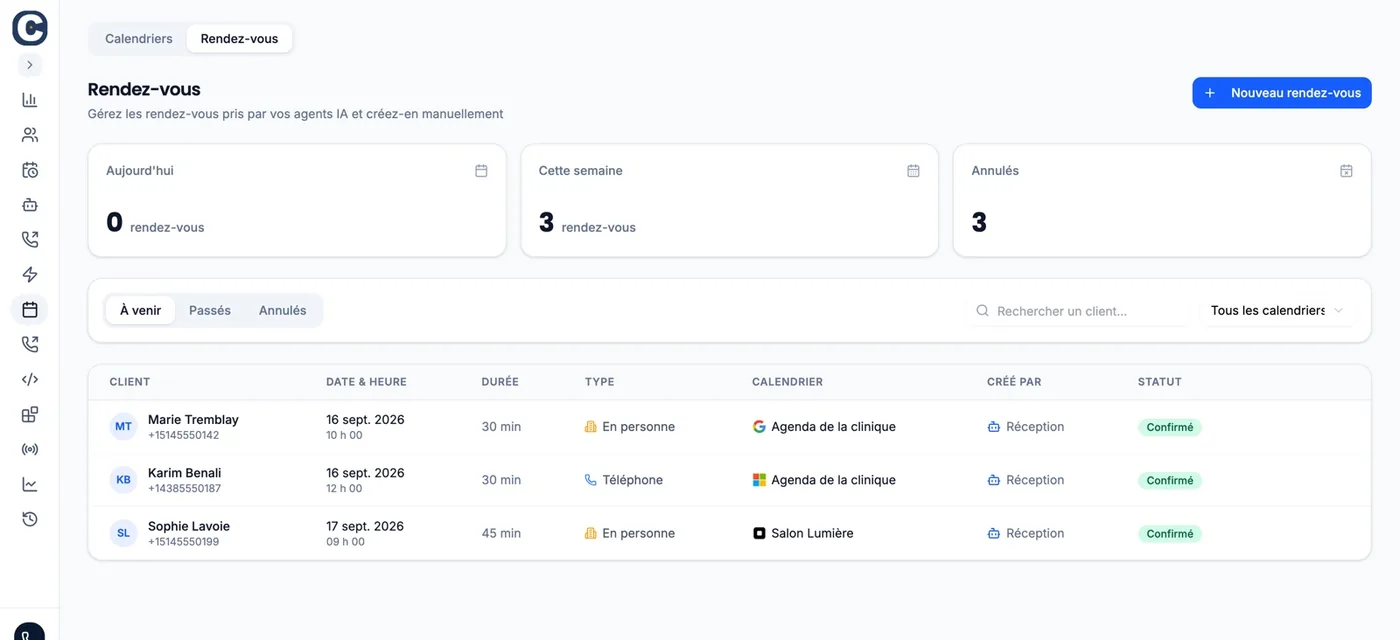This screenshot has height=640, width=1400.
Task: Click the DURÉE column header
Action: (x=500, y=382)
